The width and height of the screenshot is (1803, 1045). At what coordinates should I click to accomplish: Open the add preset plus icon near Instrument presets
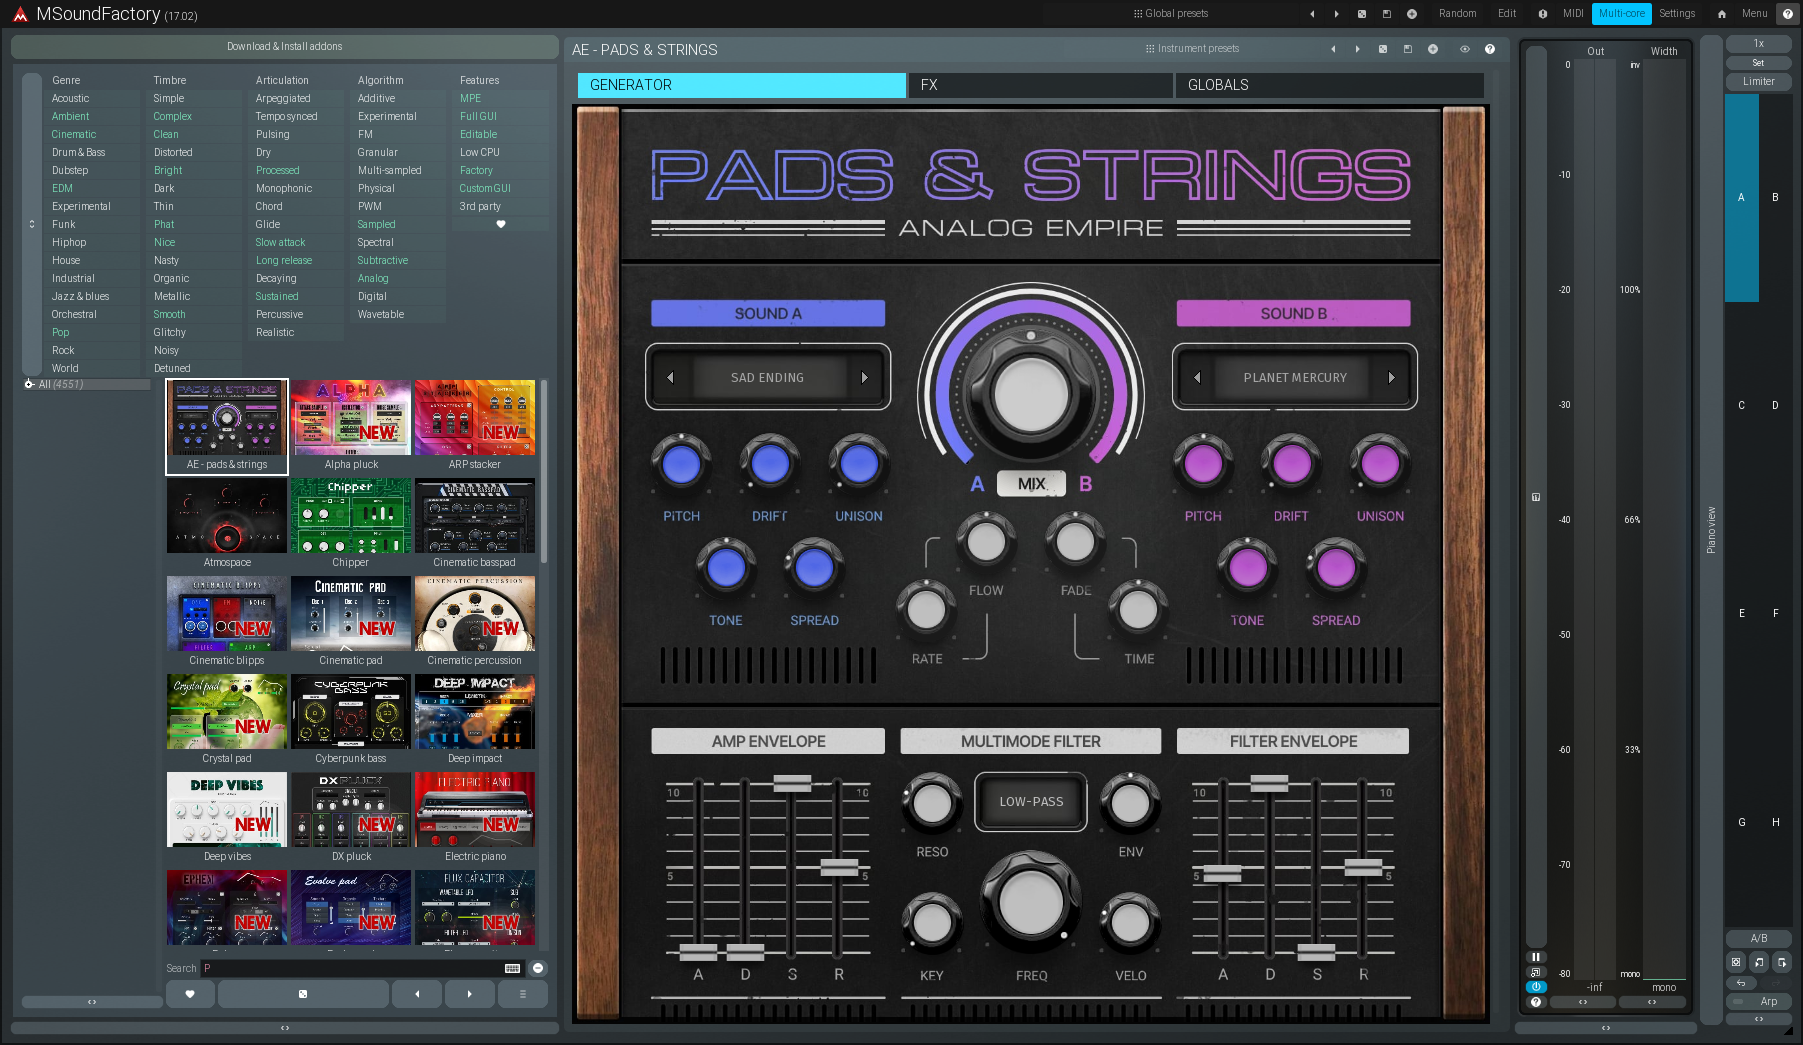point(1433,49)
